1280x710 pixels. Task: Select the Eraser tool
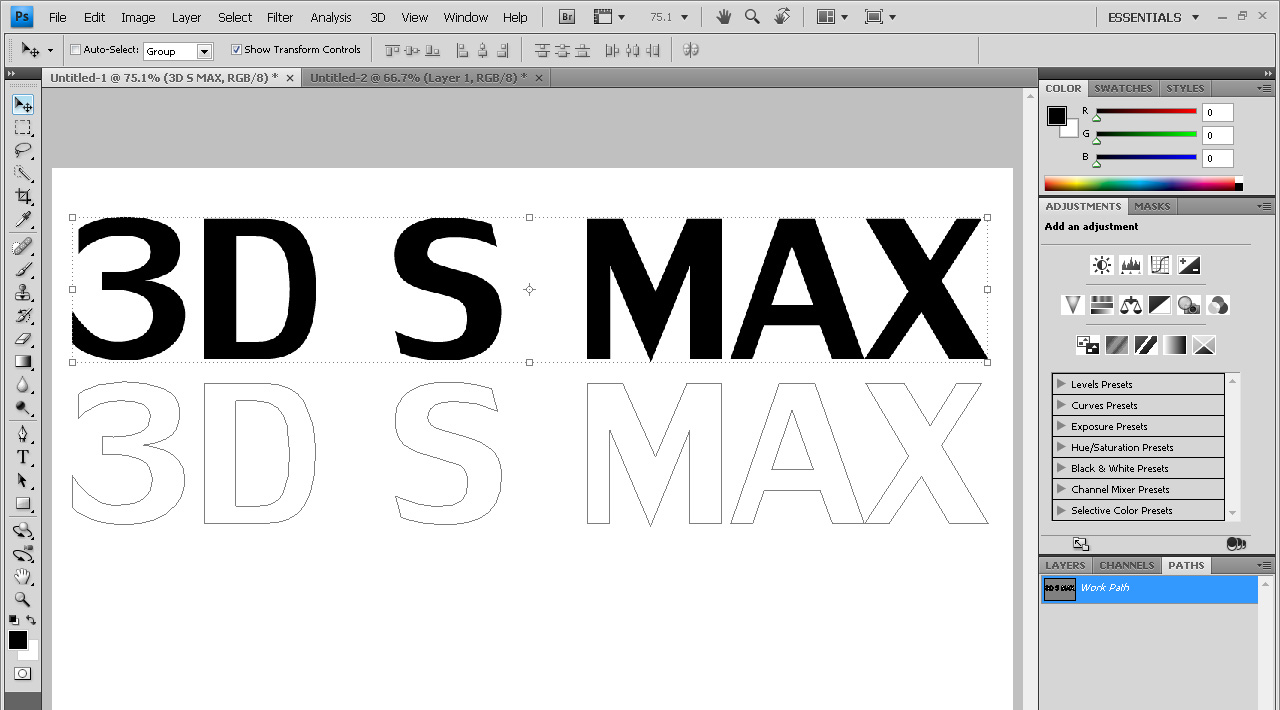(22, 339)
